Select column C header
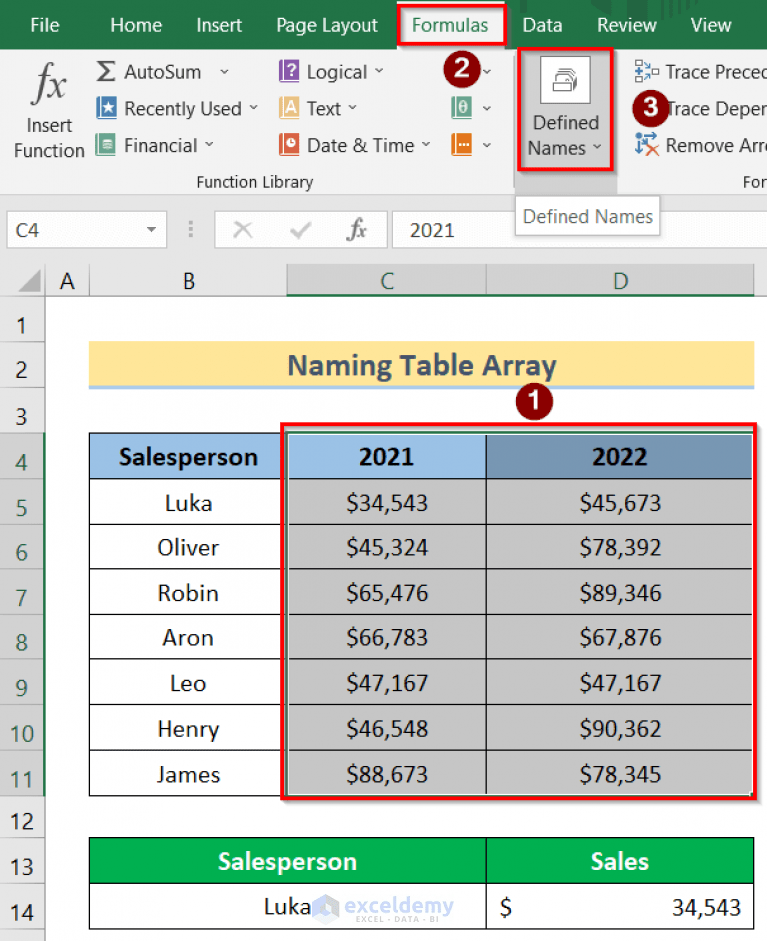767x941 pixels. 387,280
